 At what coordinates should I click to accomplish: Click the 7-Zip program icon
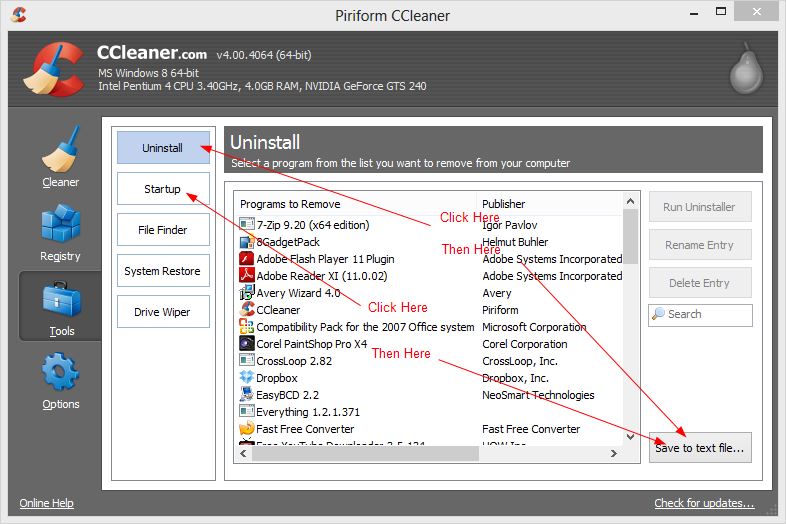(247, 224)
